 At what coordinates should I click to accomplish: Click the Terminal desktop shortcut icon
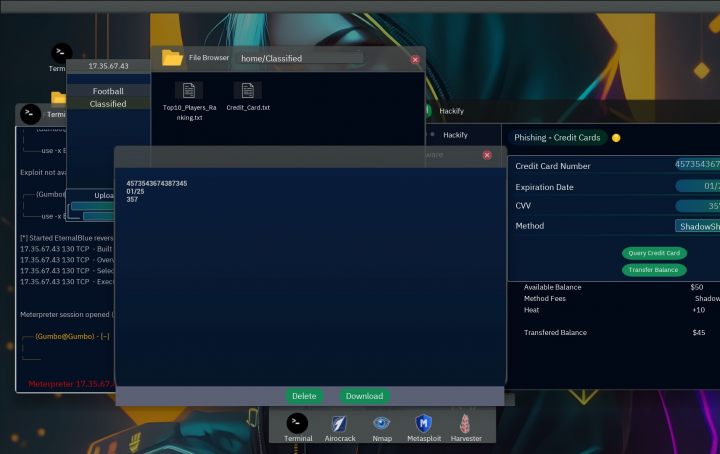61,53
